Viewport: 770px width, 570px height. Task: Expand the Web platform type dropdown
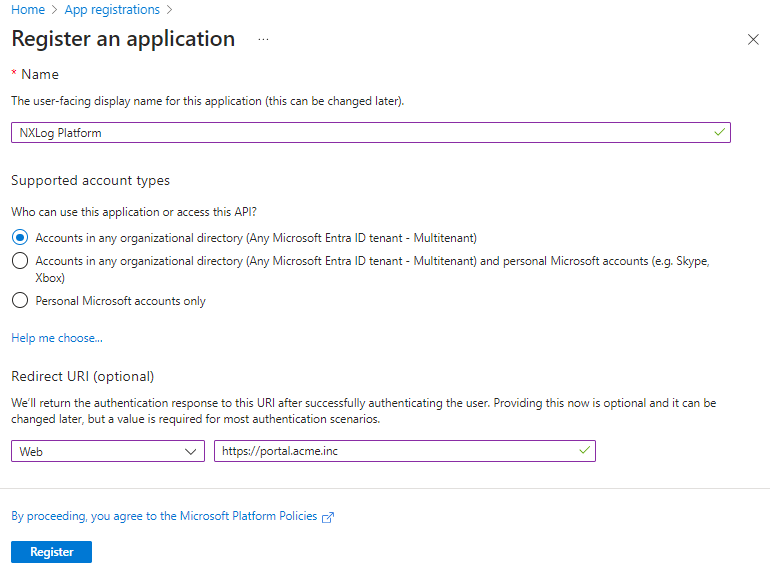(108, 452)
